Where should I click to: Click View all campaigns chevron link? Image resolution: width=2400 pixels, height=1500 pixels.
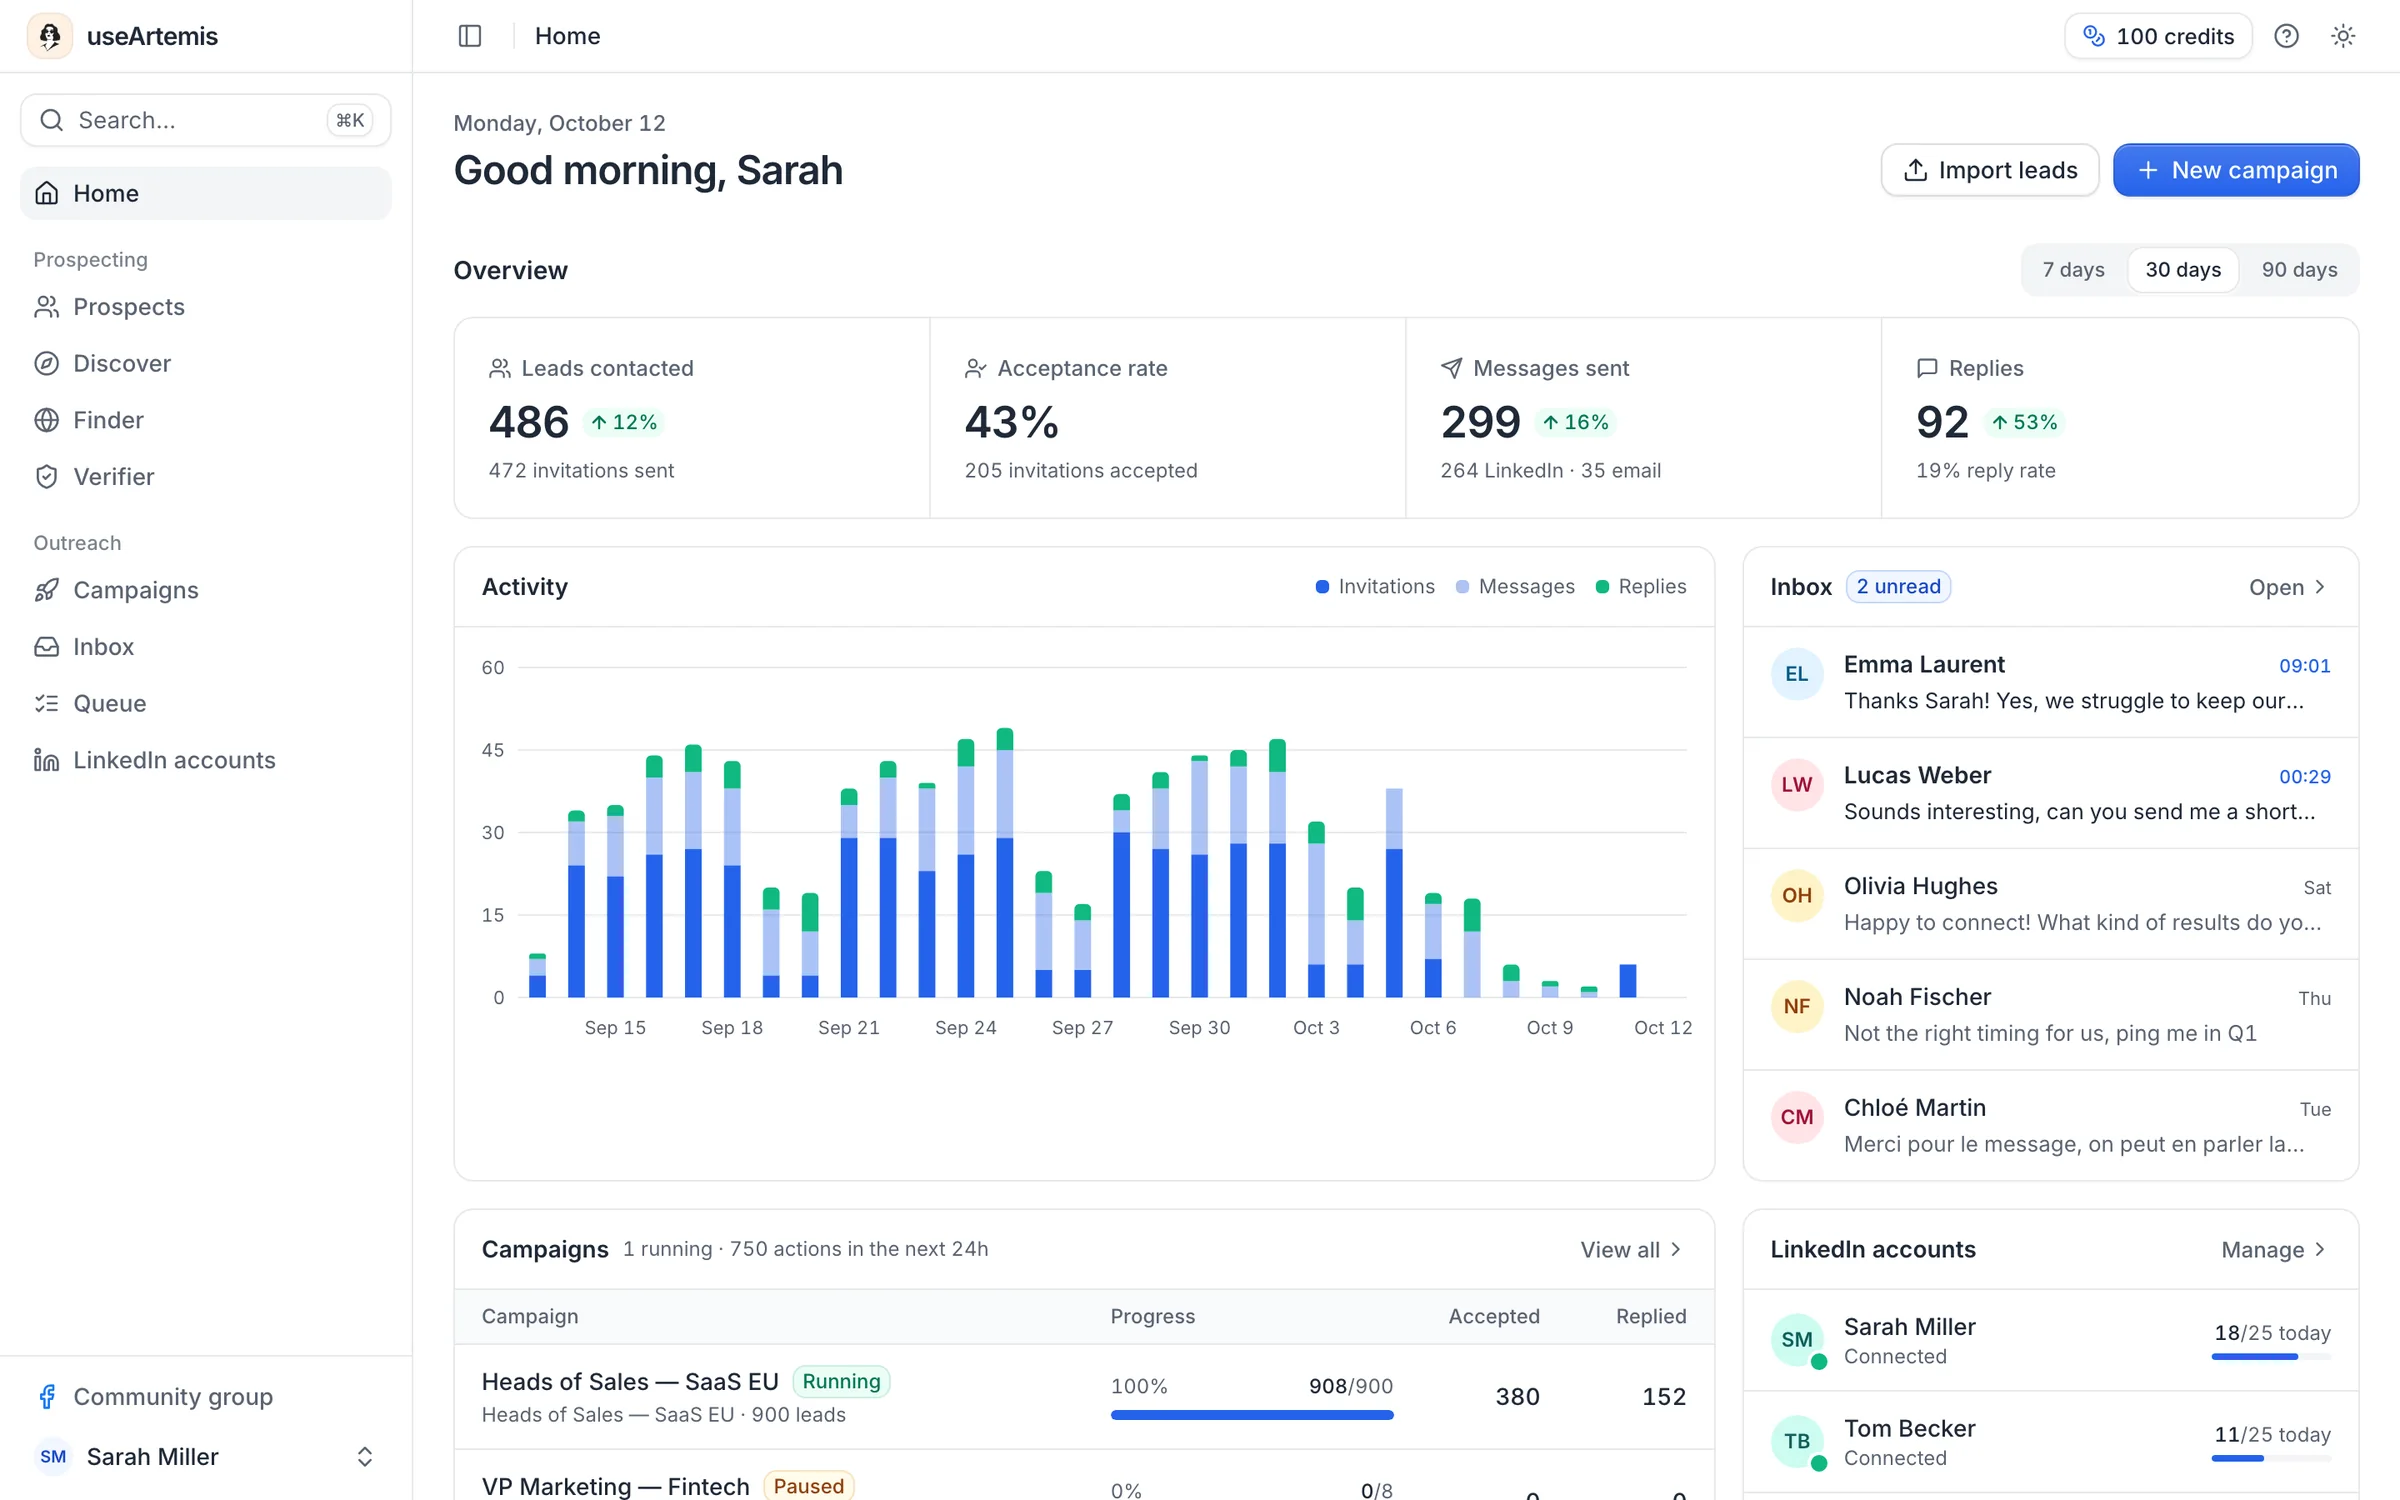coord(1631,1250)
